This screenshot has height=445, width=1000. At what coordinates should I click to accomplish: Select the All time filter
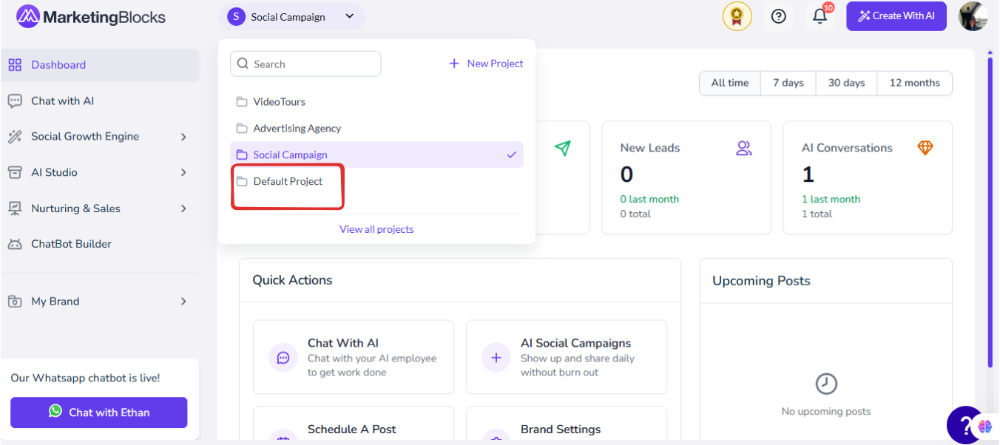[730, 83]
